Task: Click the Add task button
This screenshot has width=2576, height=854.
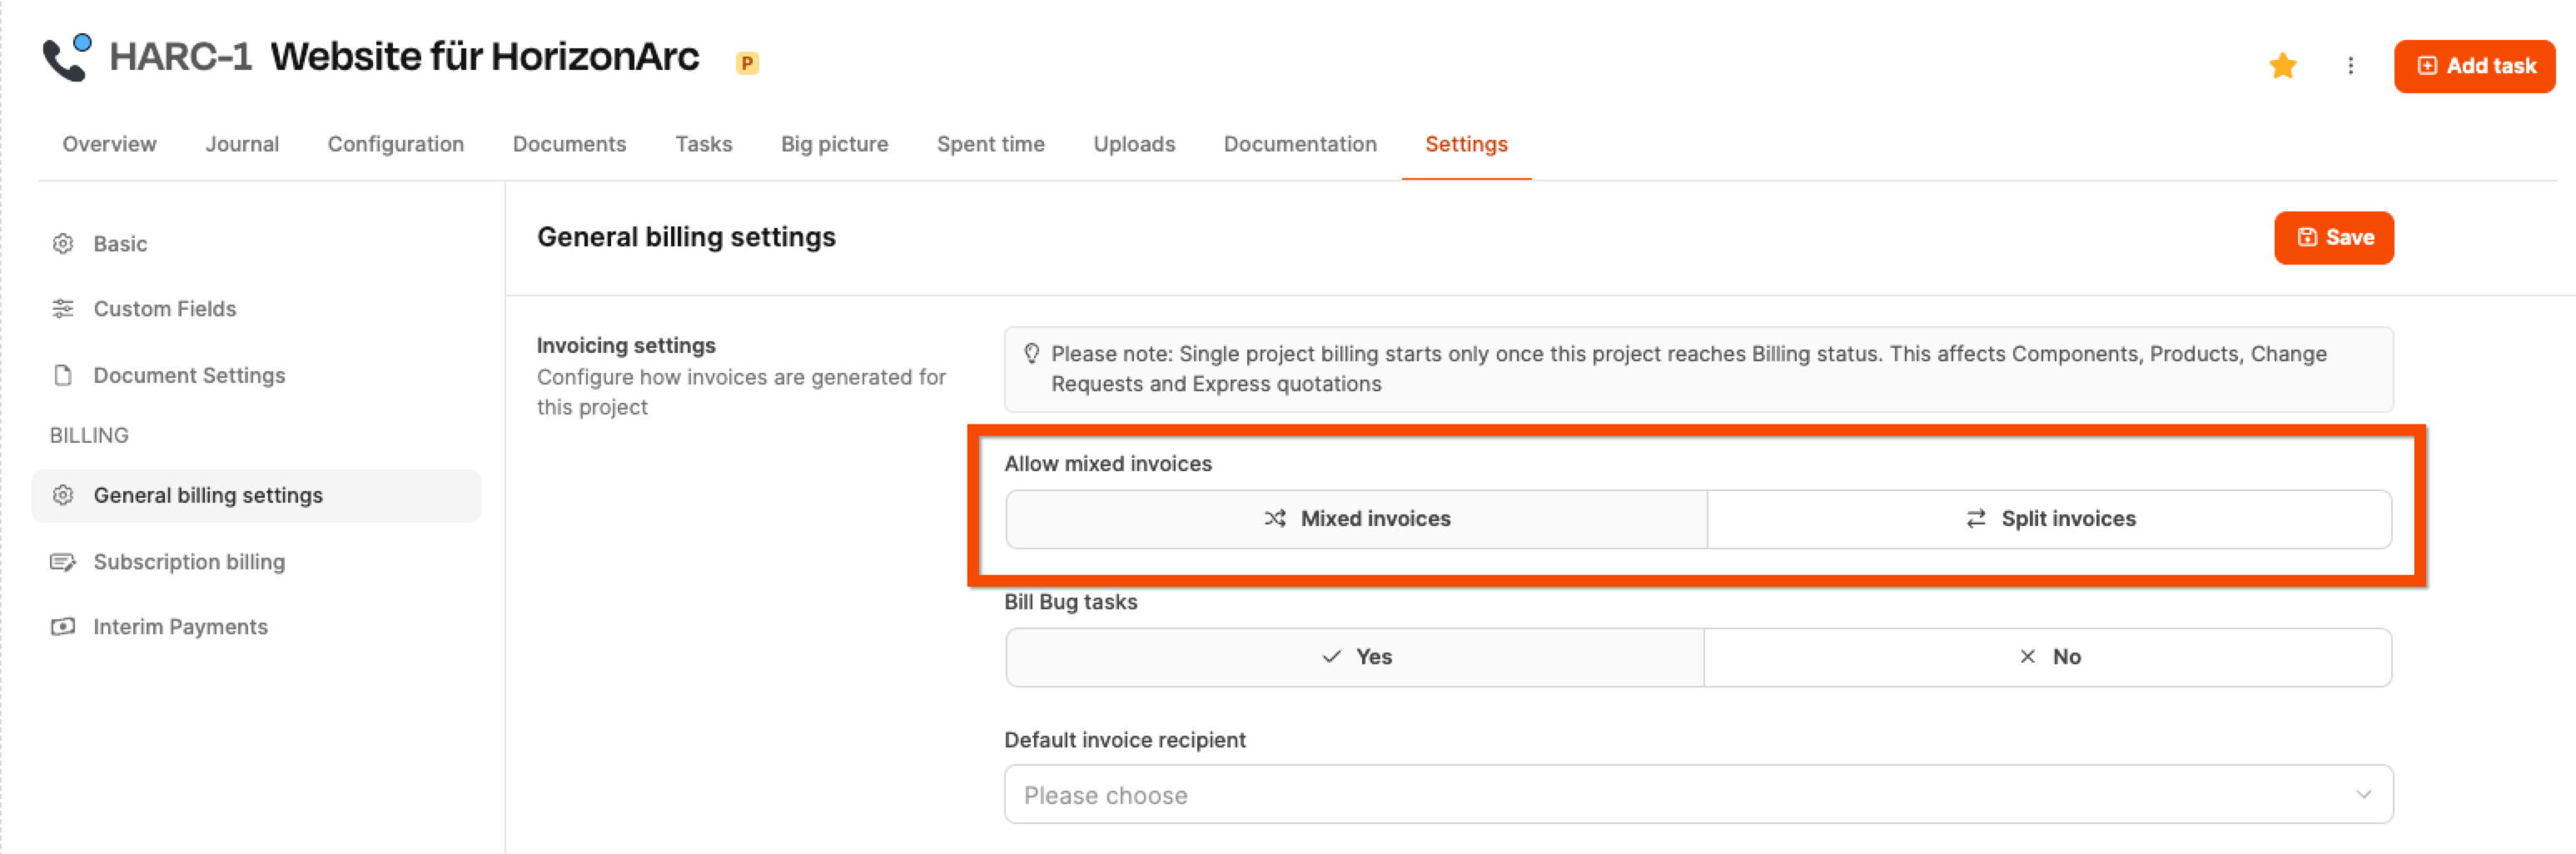Action: [2474, 66]
